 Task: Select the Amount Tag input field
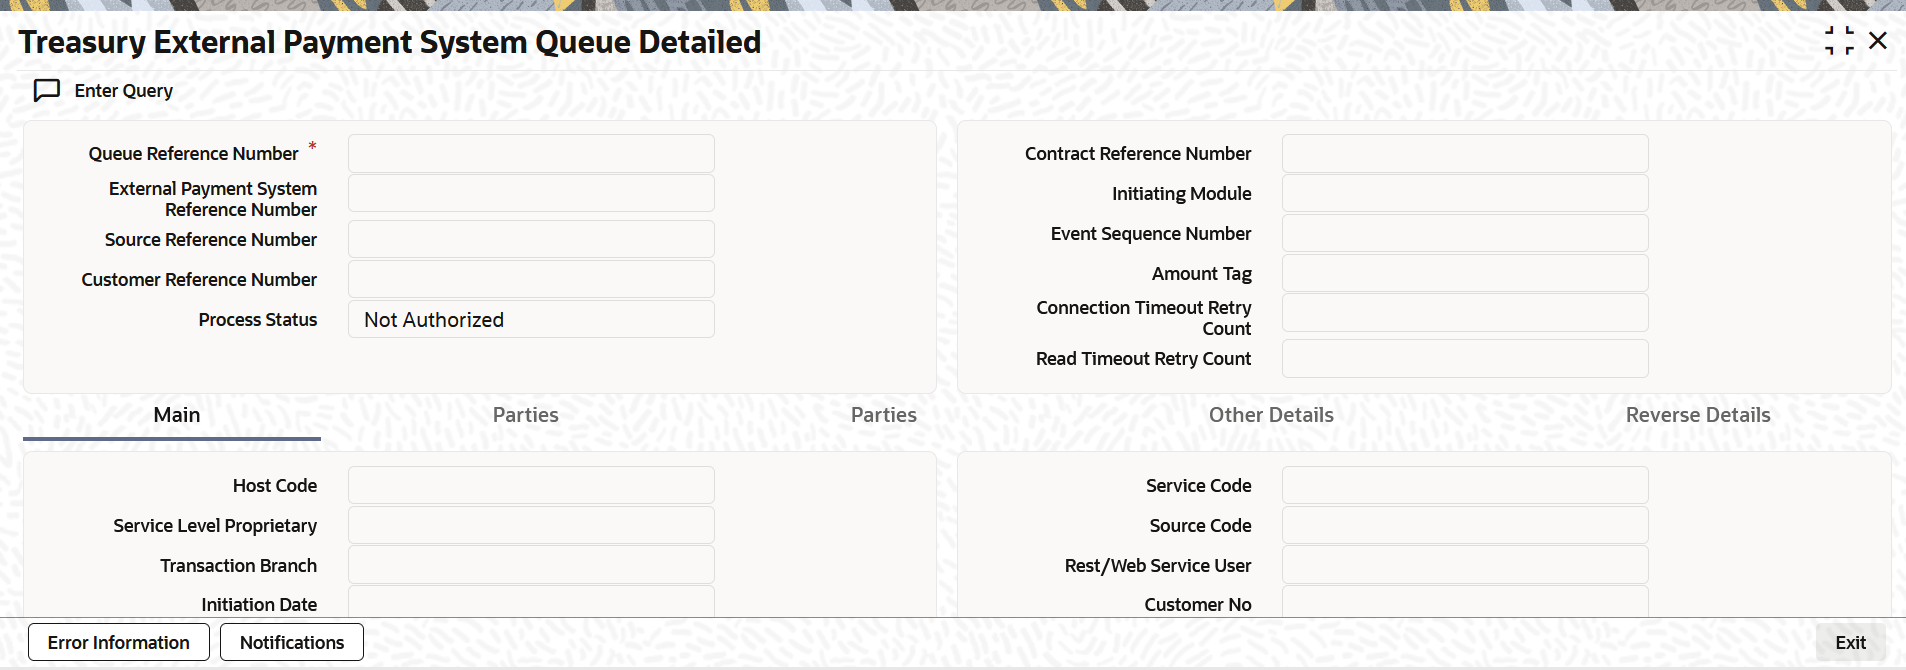1465,273
